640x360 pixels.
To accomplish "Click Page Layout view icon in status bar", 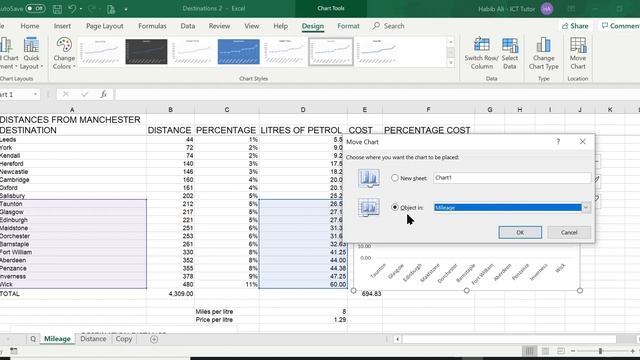I will 545,351.
